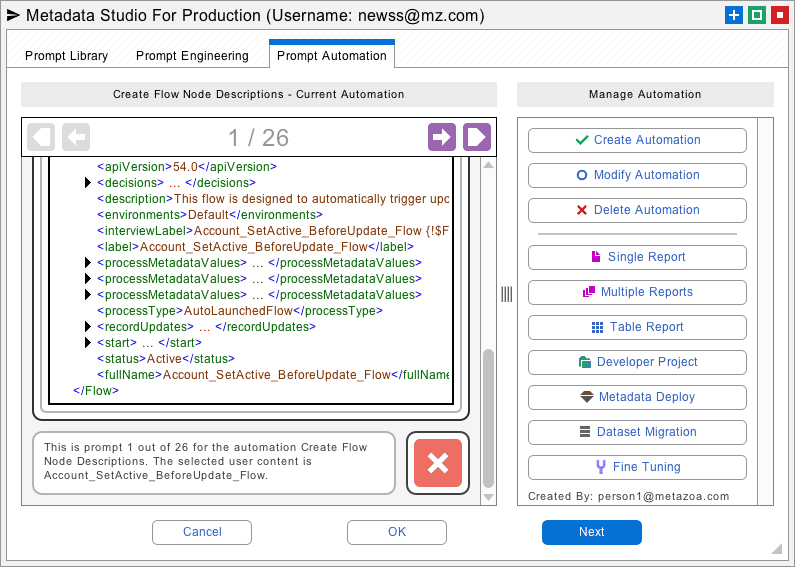Click the panel splitter grip handle
Screen dimensions: 795x567
click(507, 294)
